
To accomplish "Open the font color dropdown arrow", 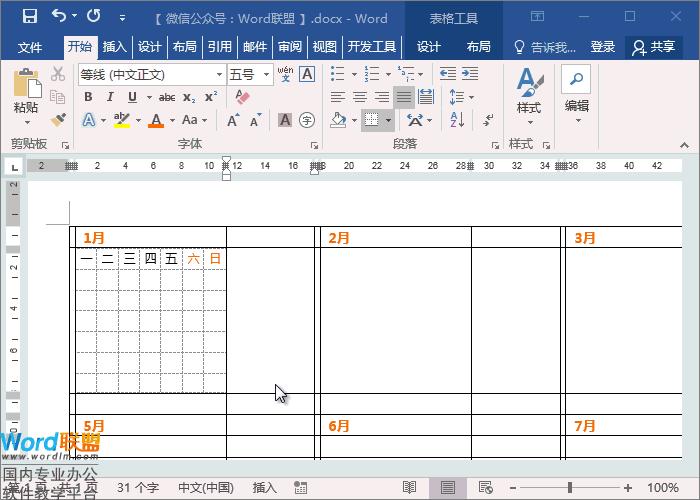I will point(172,120).
